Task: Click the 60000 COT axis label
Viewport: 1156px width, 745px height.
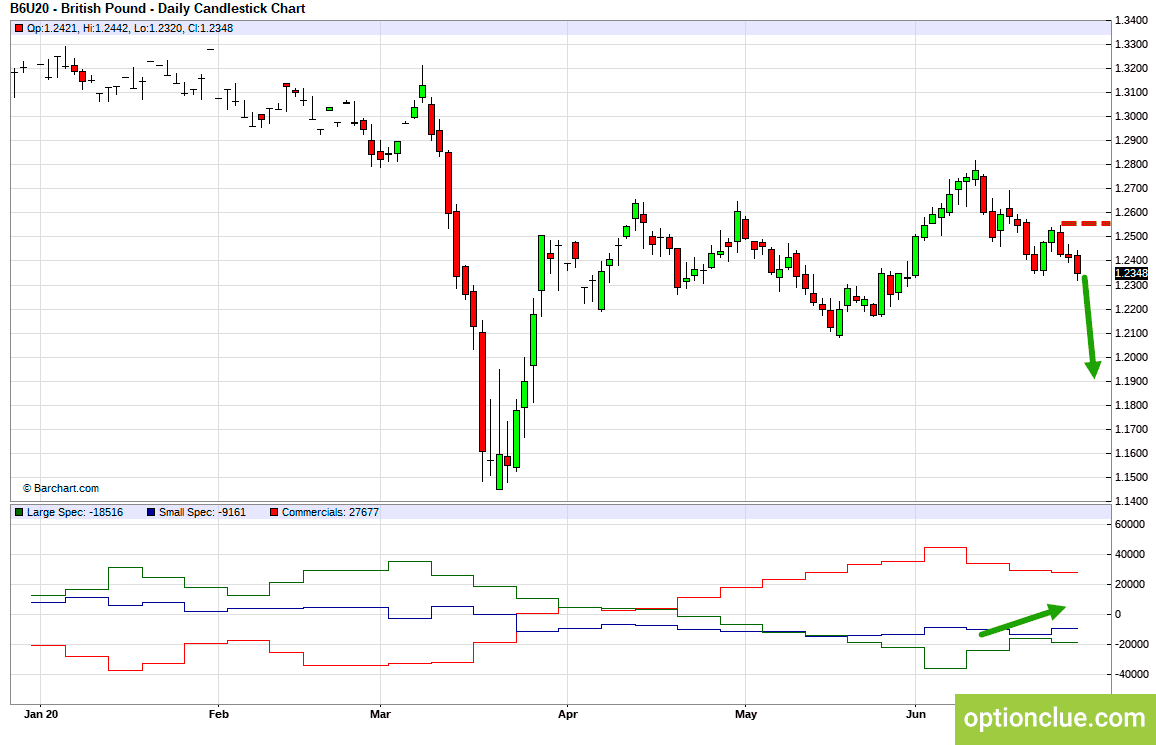Action: 1129,525
